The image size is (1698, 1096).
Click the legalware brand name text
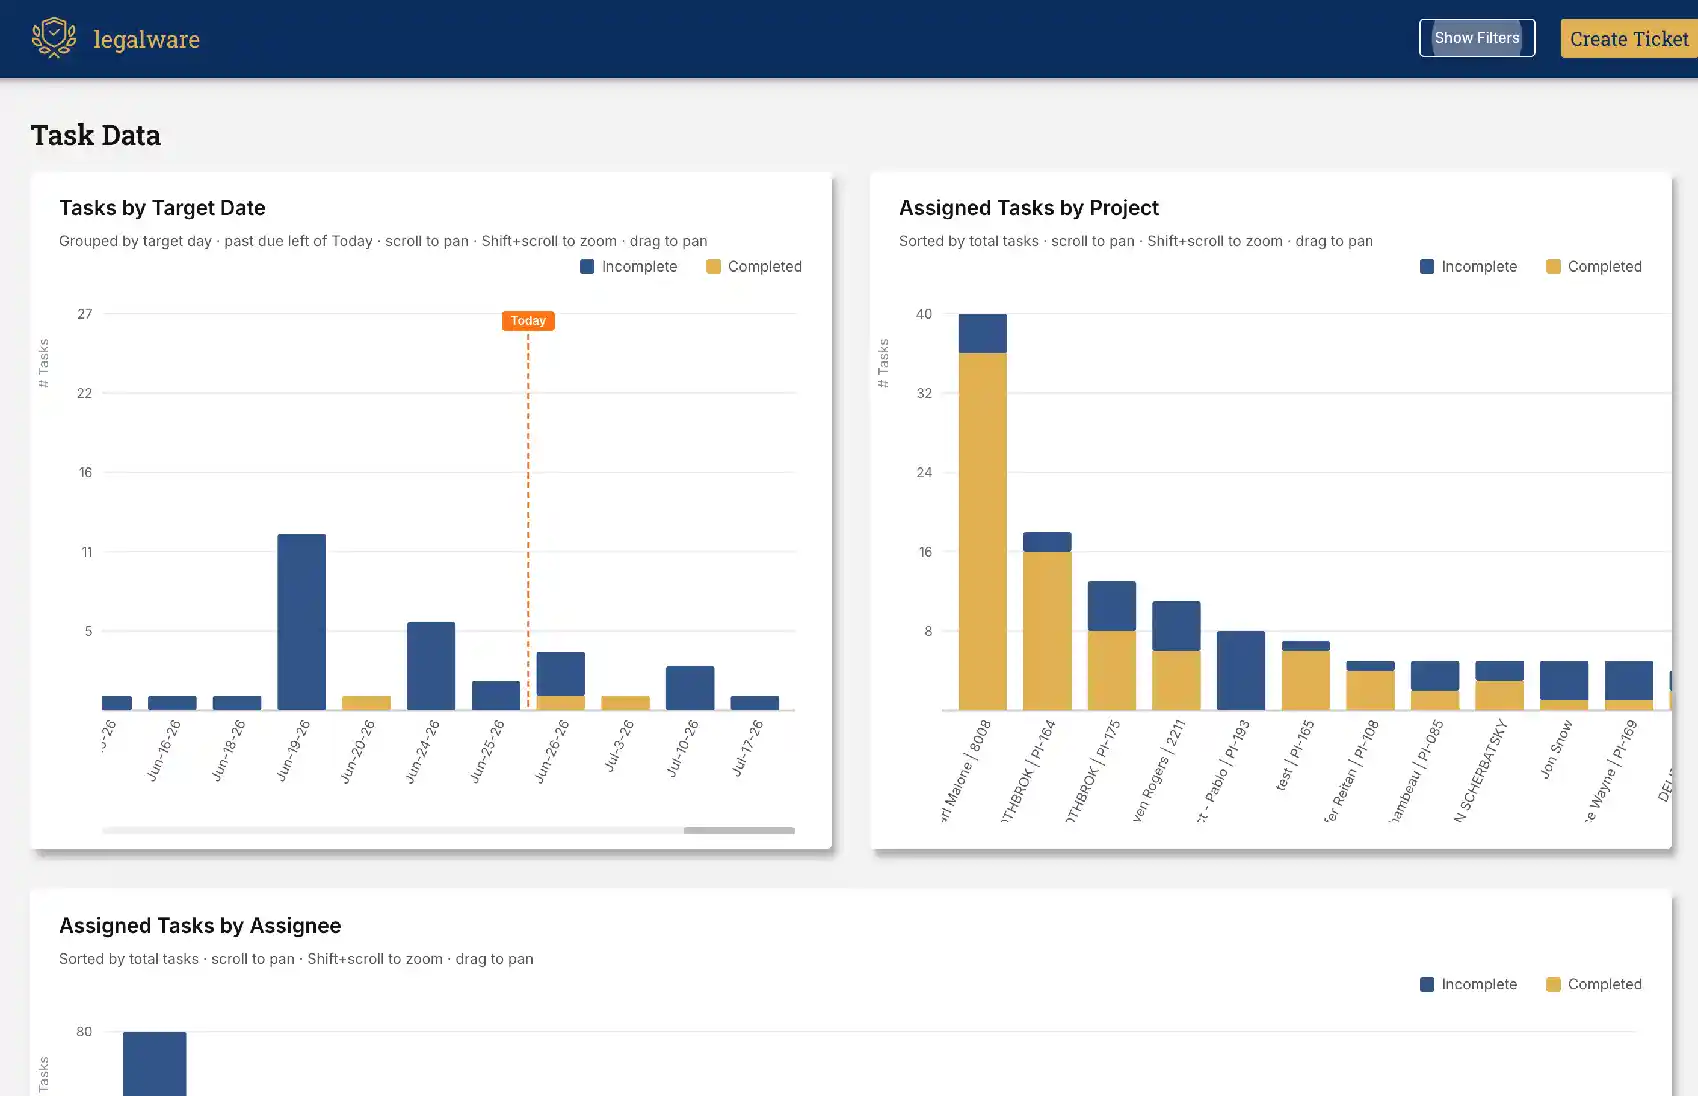(146, 39)
